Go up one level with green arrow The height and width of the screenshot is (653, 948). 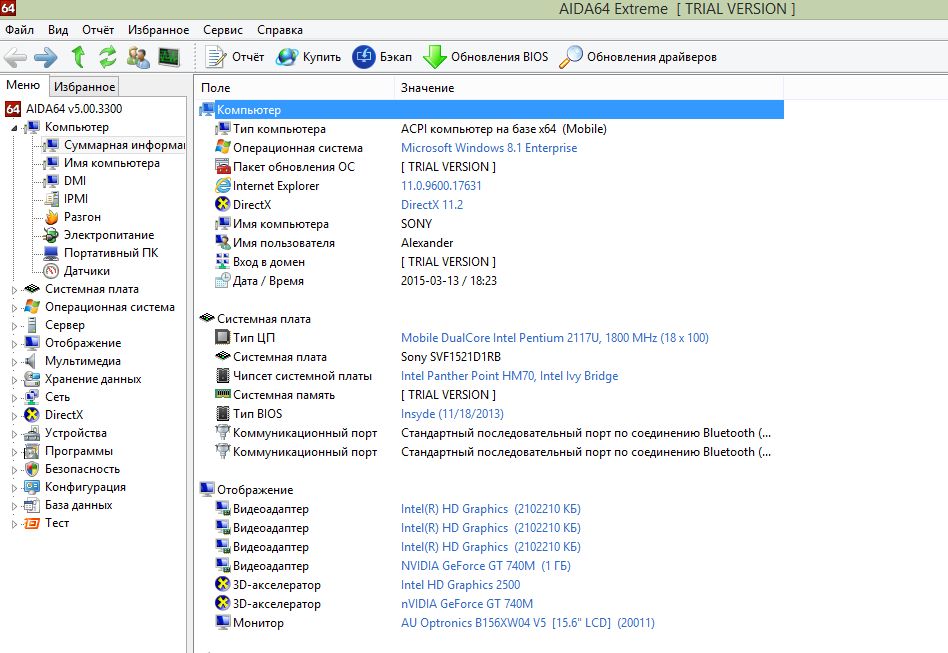pos(78,57)
